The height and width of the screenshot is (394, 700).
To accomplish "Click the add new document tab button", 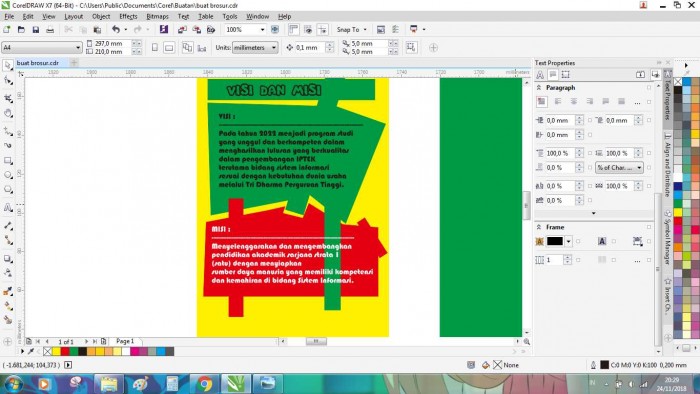I will [x=74, y=63].
